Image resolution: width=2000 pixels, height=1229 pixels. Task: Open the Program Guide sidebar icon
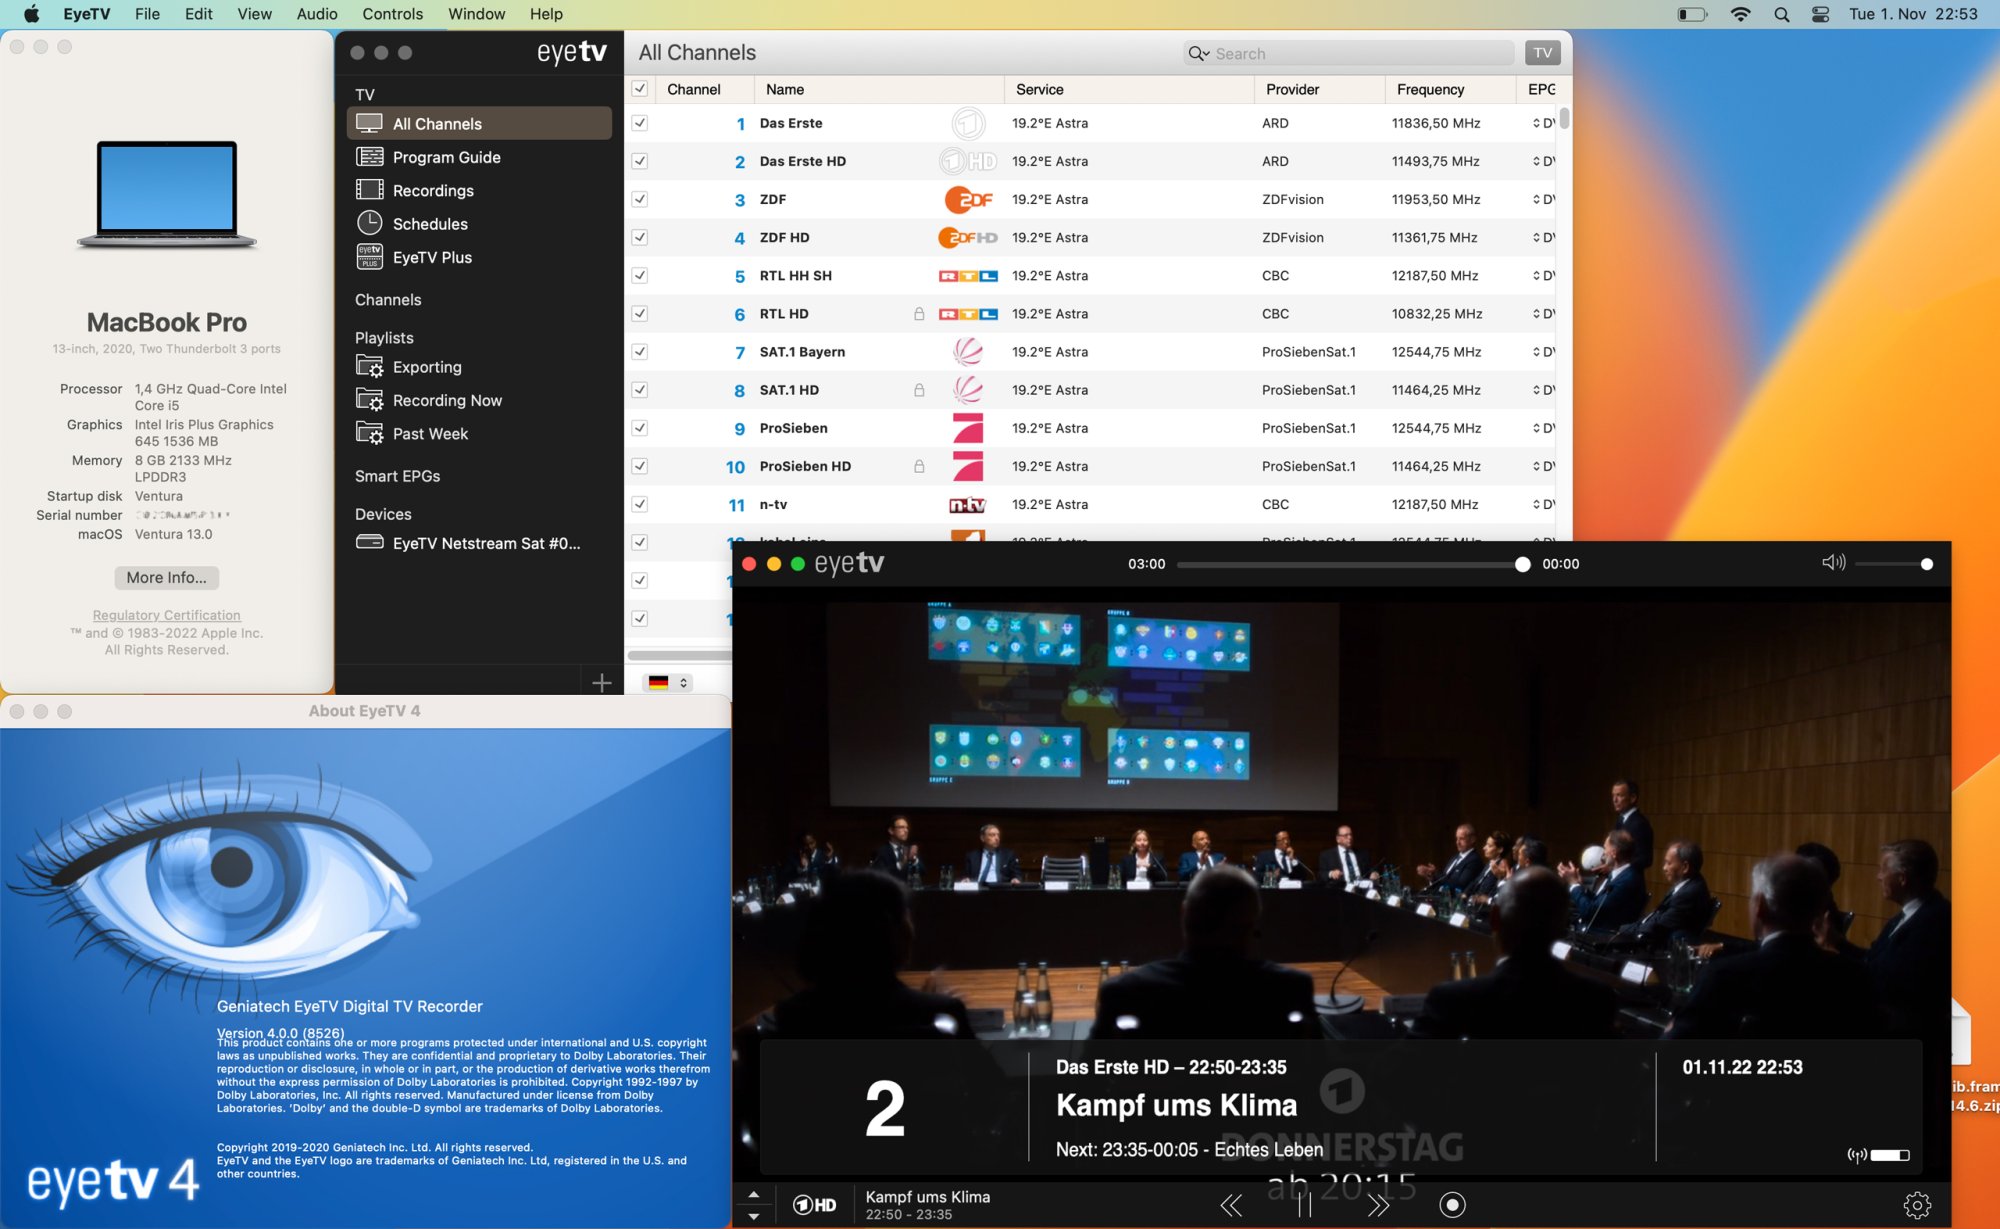[370, 157]
